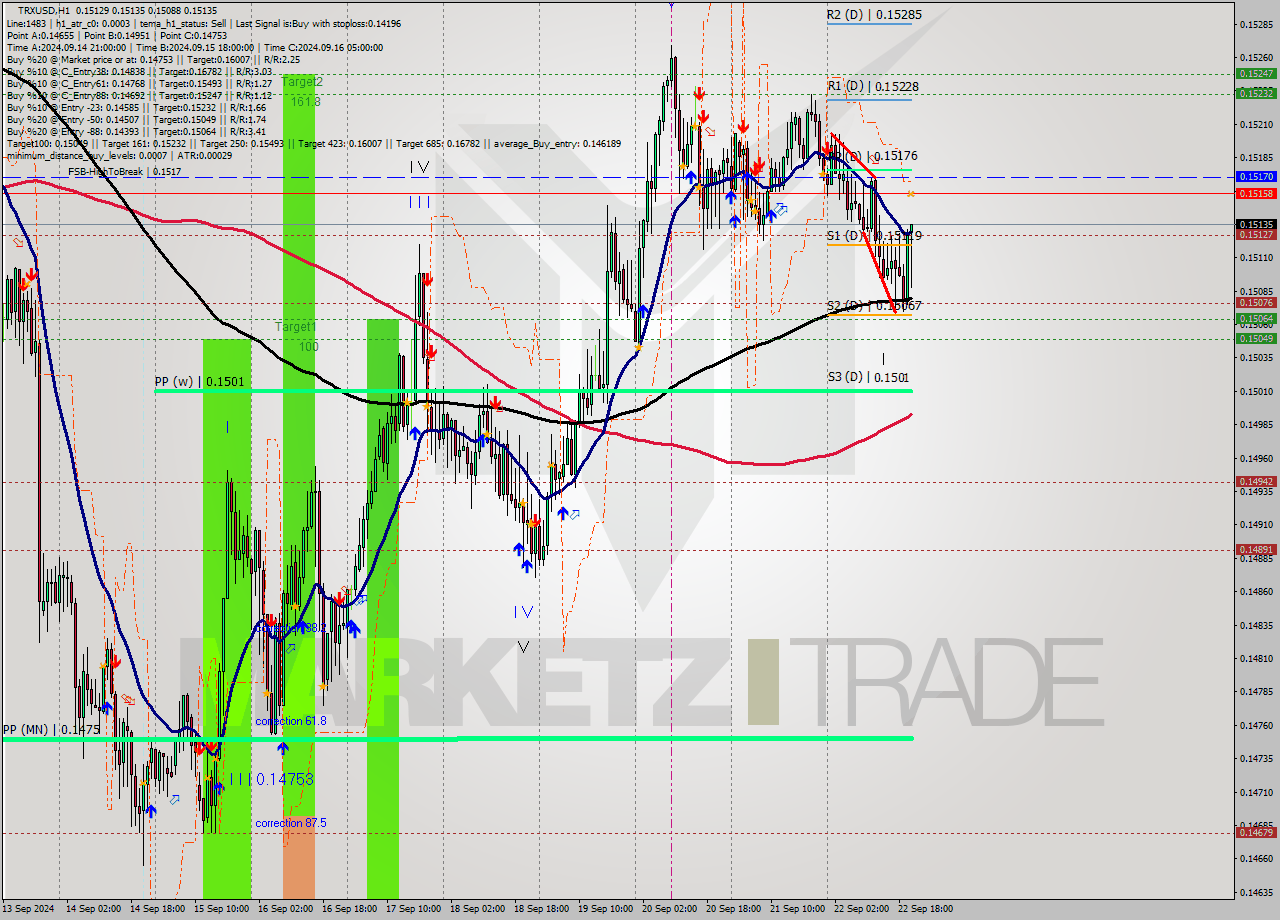
Task: Click the red 0.14679 price tag
Action: click(x=1256, y=832)
